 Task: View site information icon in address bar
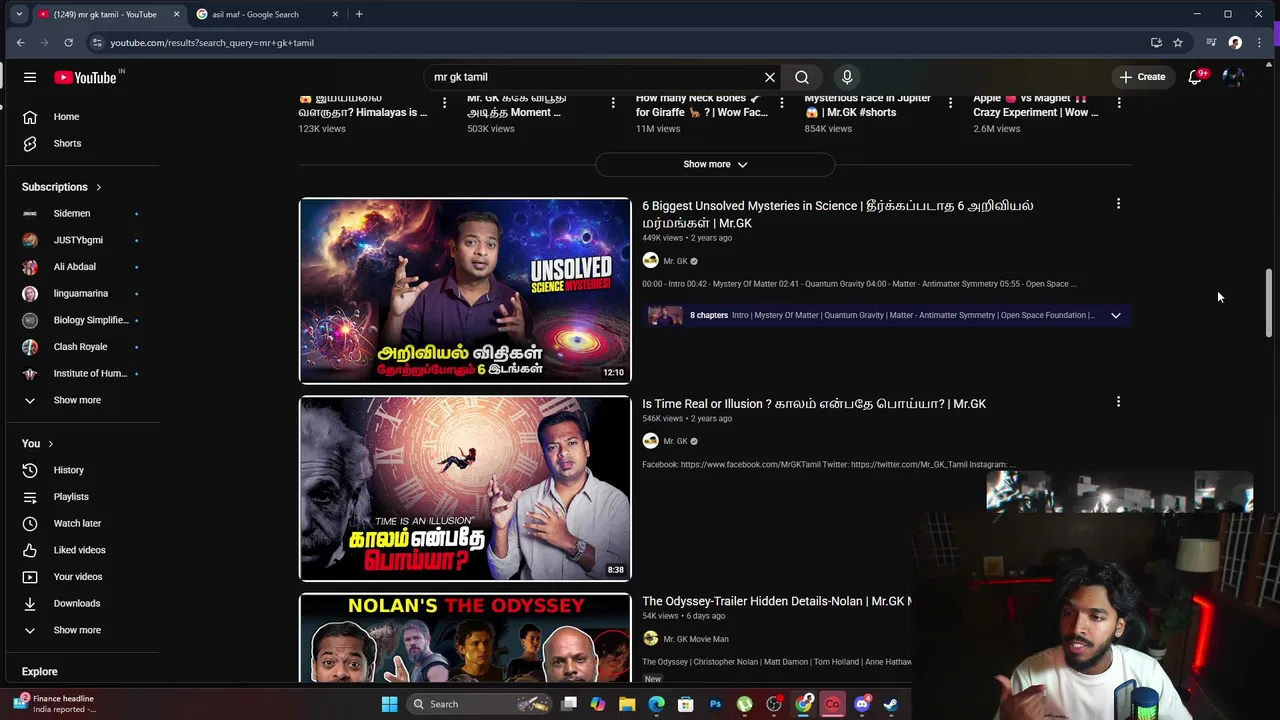pyautogui.click(x=96, y=43)
